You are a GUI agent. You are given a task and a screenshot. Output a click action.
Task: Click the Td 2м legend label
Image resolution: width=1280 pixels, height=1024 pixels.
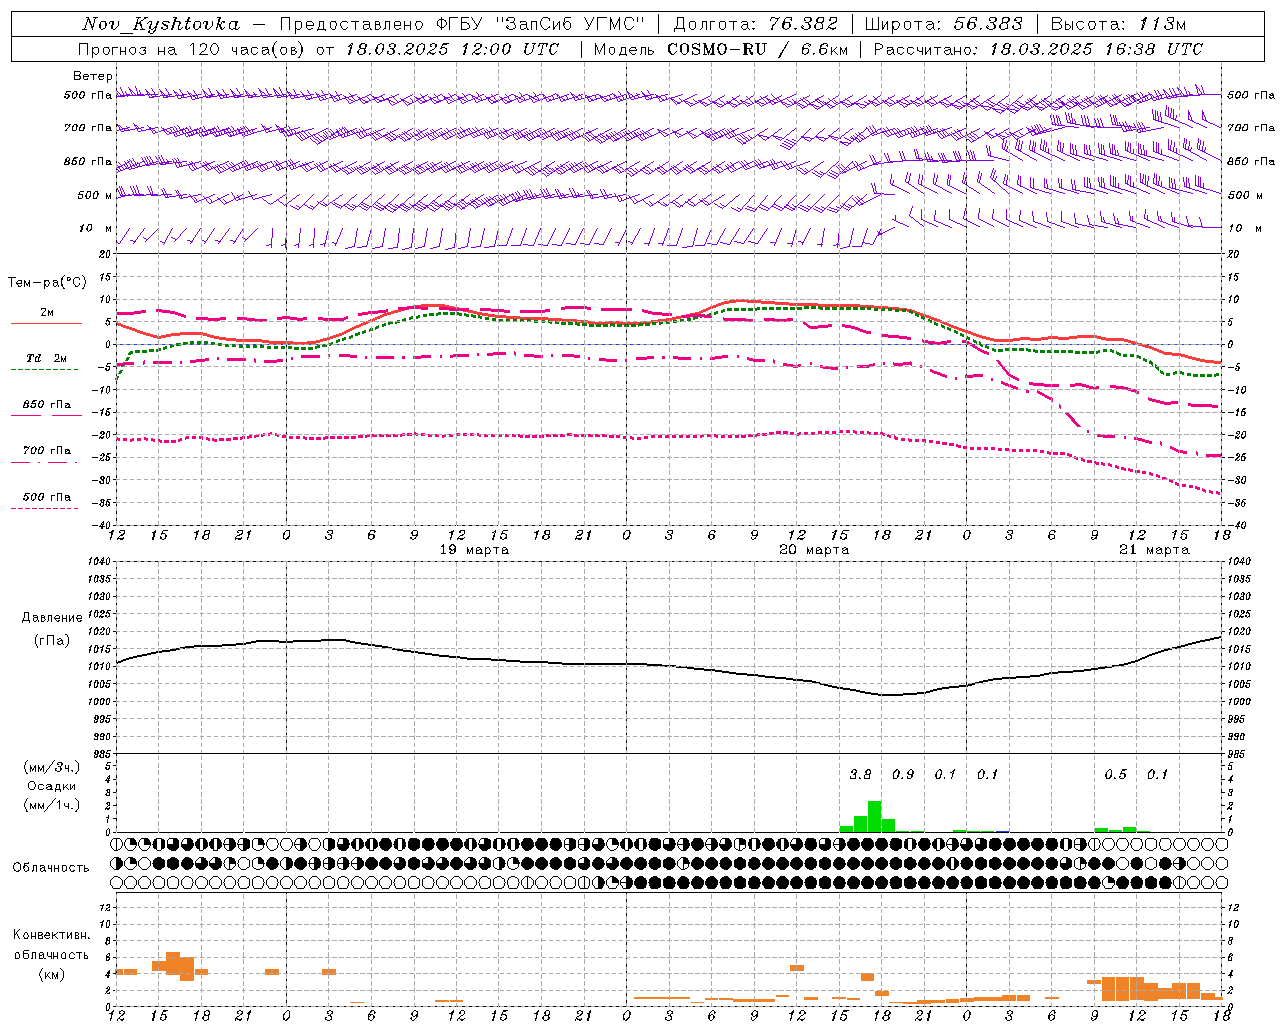click(x=46, y=358)
